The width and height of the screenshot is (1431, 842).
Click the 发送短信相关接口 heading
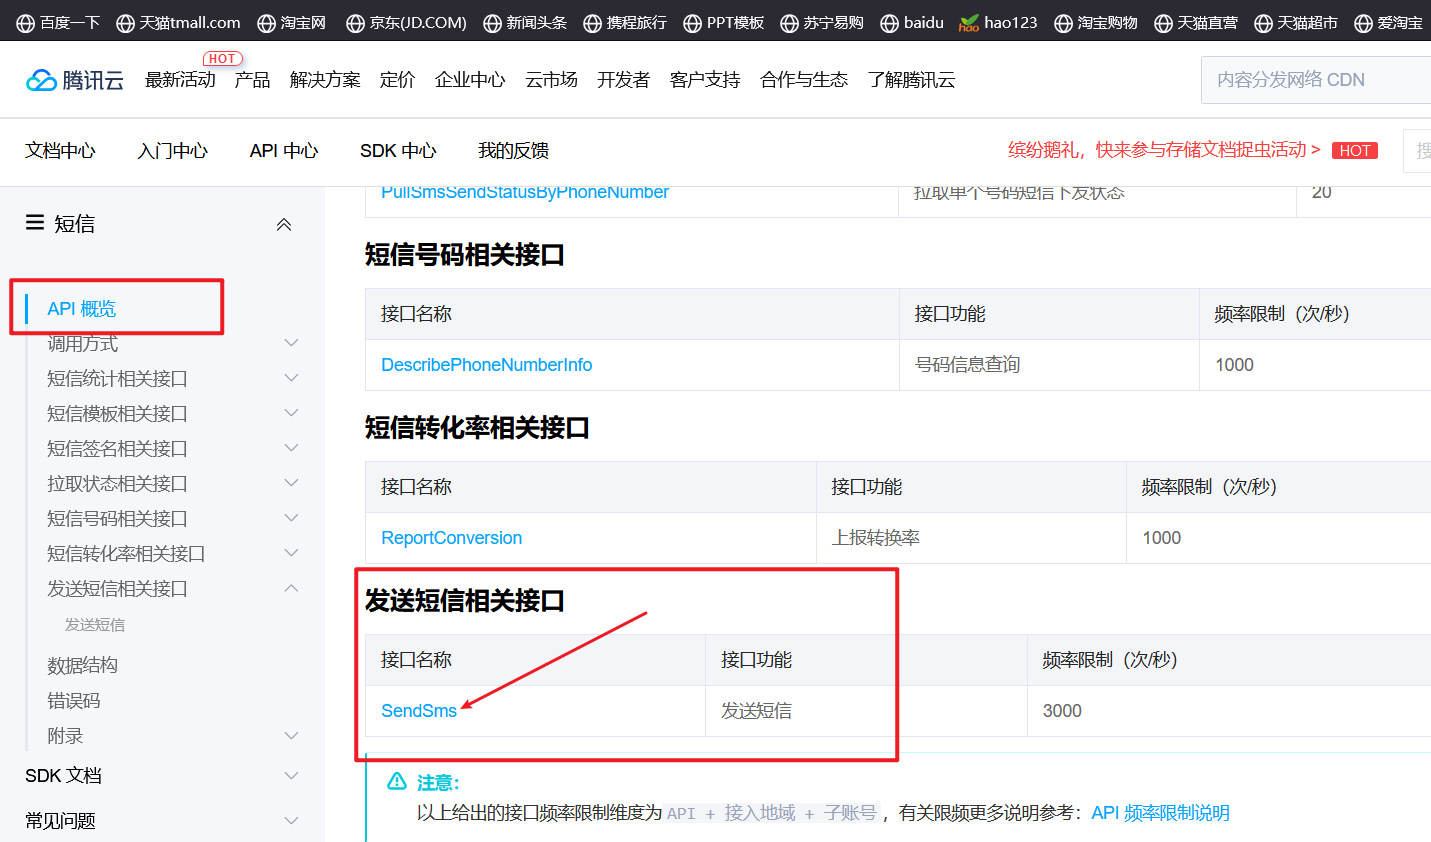coord(464,601)
